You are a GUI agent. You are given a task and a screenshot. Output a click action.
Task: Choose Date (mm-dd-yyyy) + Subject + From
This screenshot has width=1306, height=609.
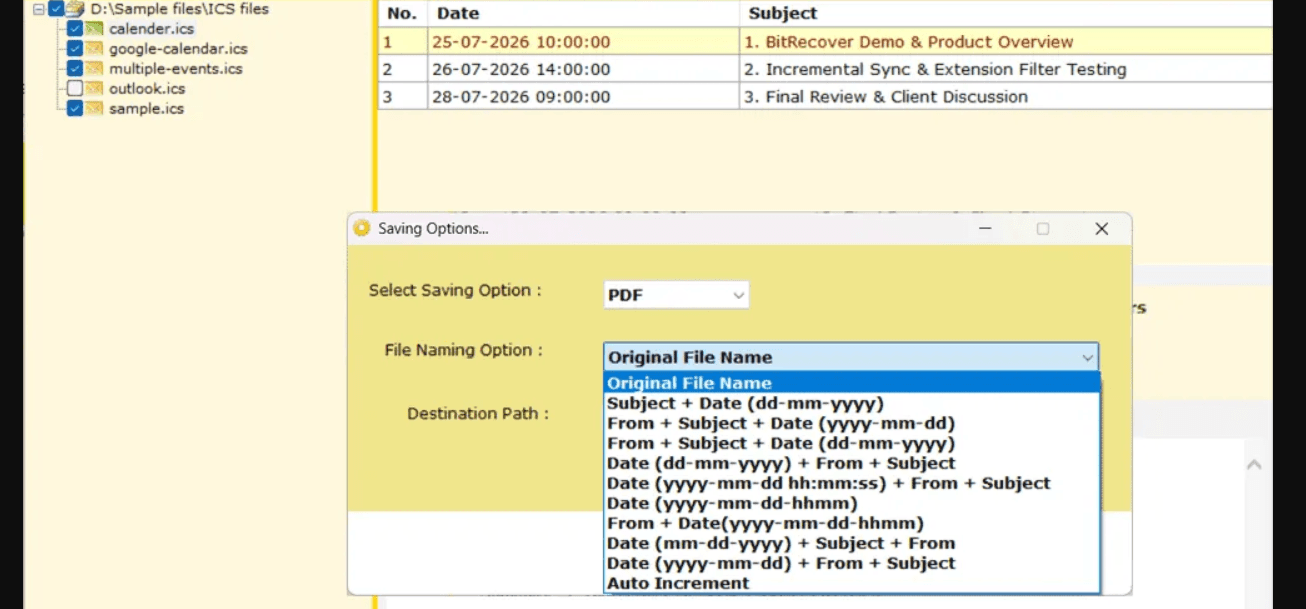pyautogui.click(x=852, y=543)
